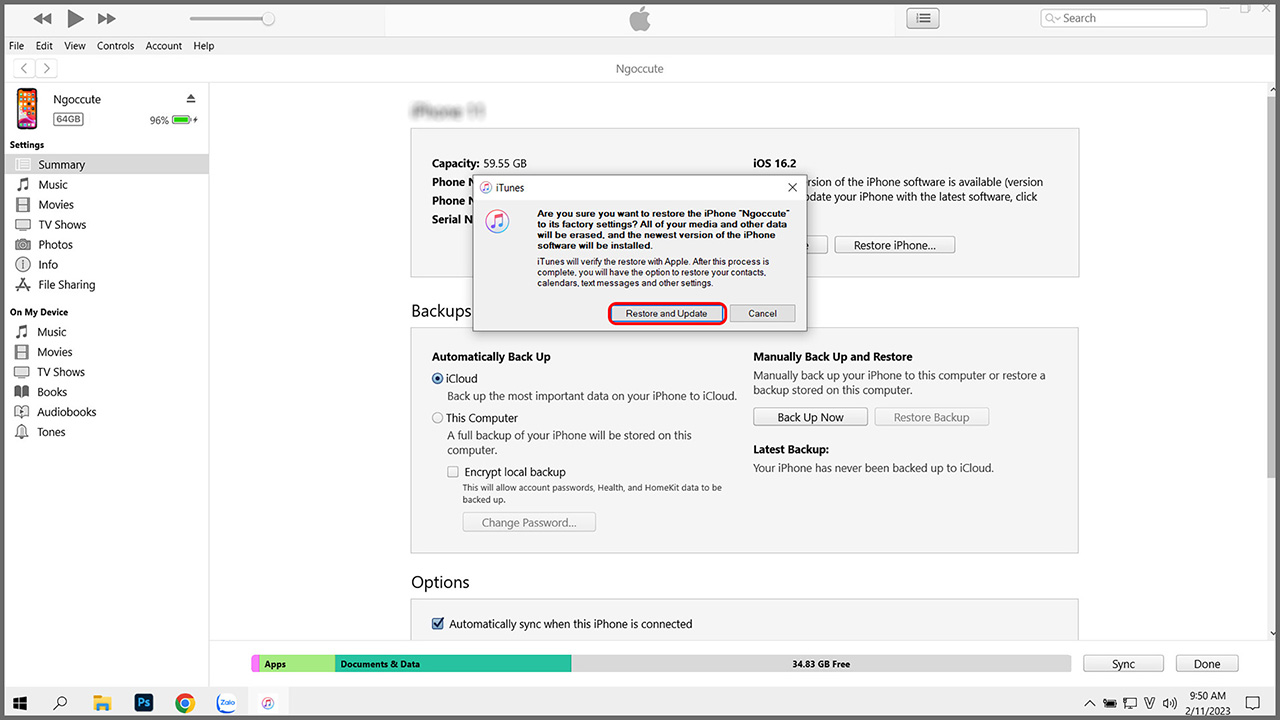1280x720 pixels.
Task: Click the Done button
Action: coord(1206,664)
